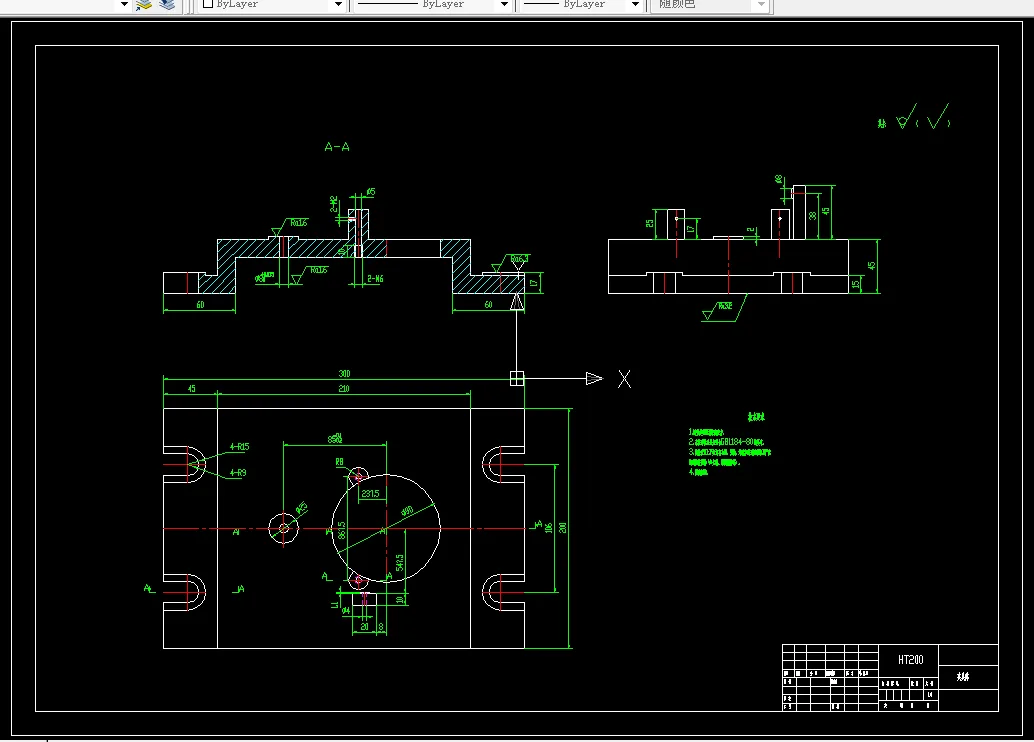Click the X axis label
Screen dimensions: 1034x742
point(624,379)
